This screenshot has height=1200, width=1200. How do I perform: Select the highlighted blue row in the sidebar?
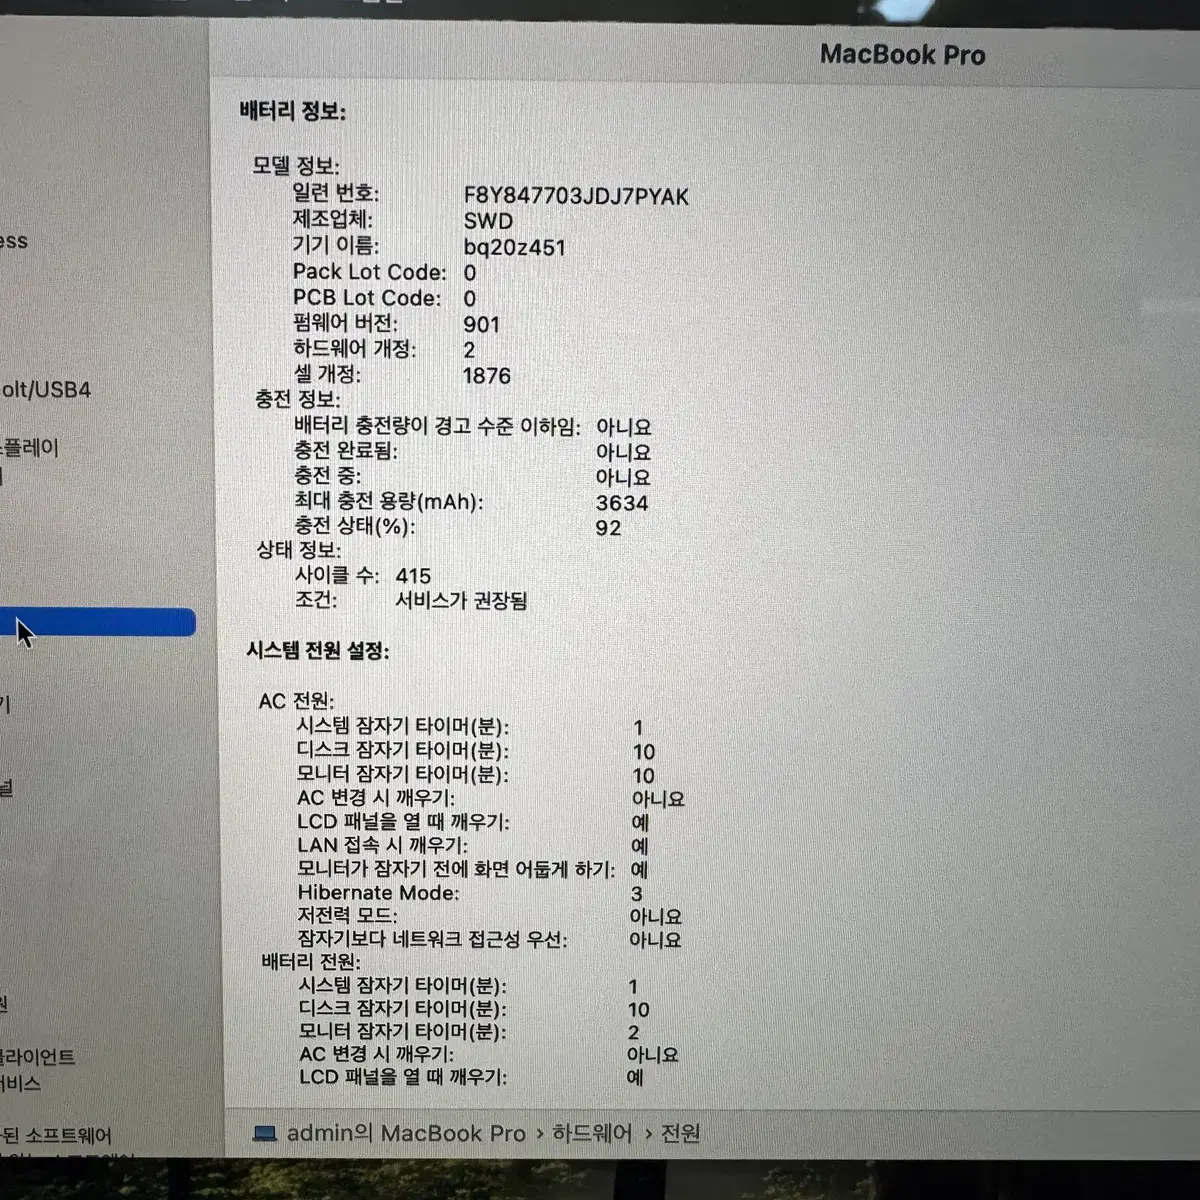tap(98, 622)
